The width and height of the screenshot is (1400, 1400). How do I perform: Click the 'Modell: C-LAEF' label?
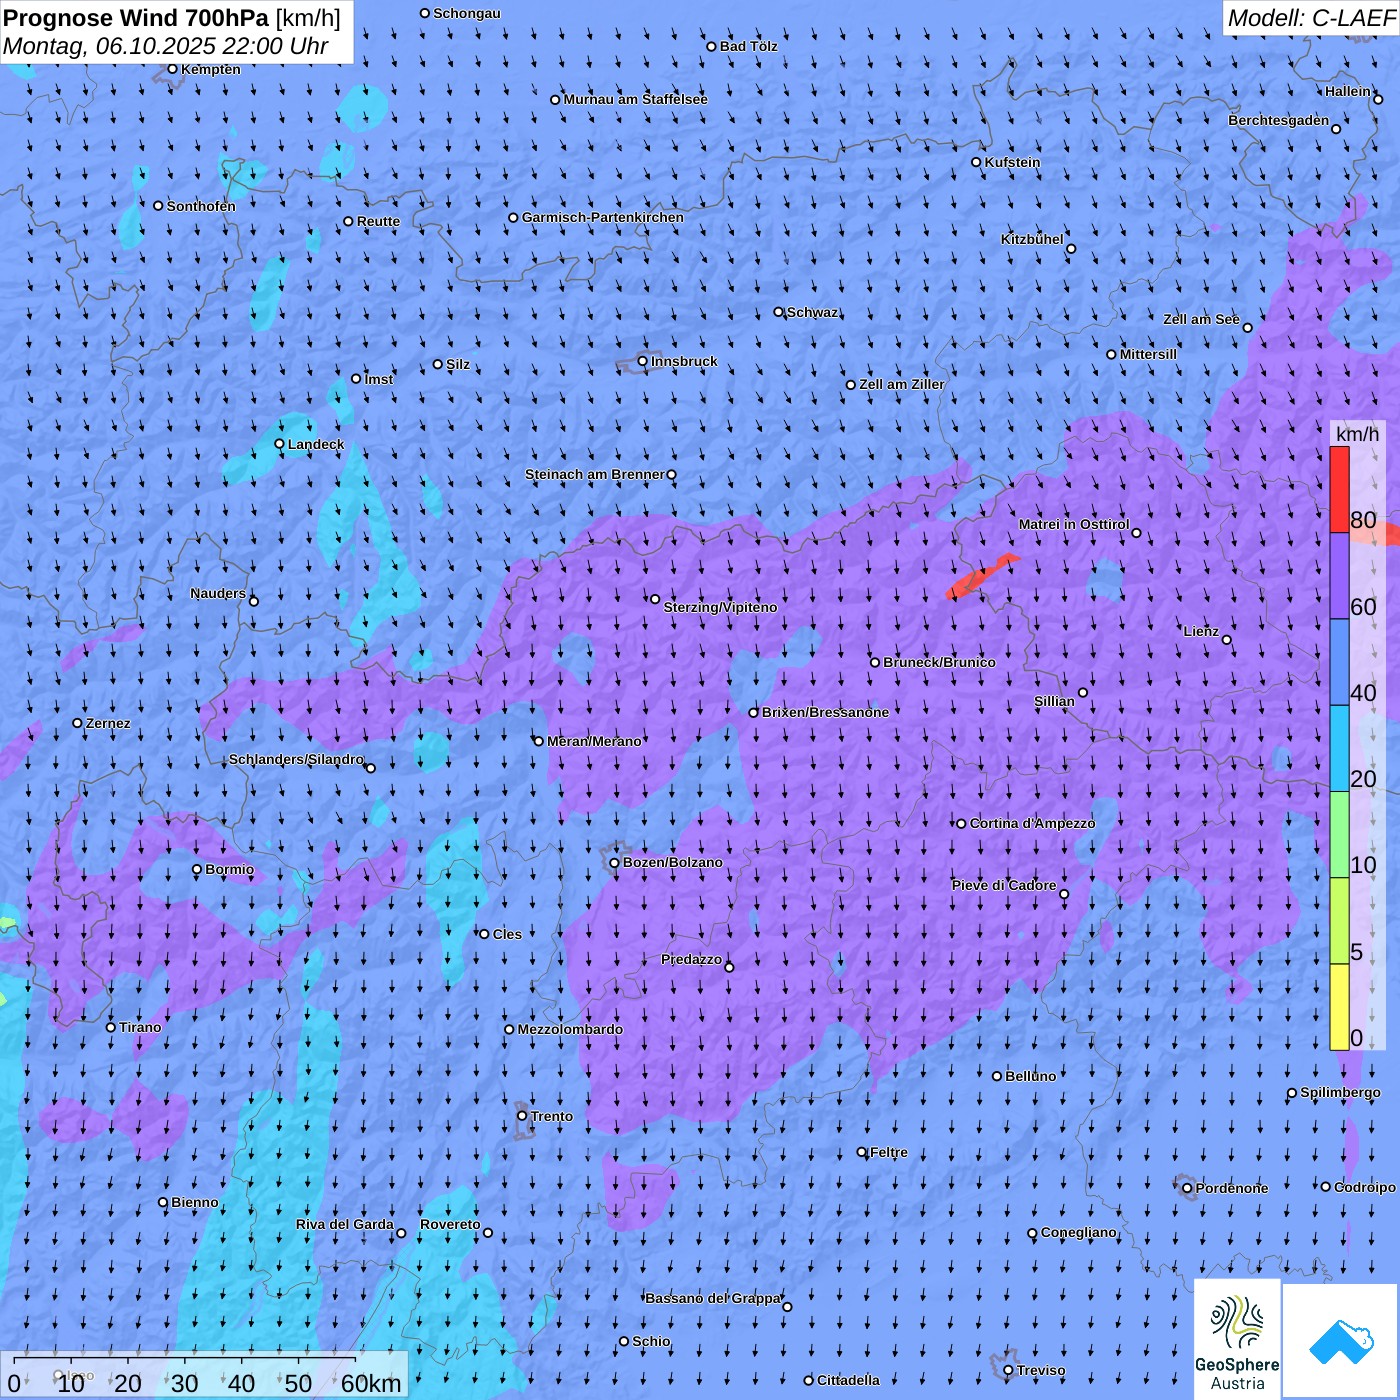tap(1310, 18)
